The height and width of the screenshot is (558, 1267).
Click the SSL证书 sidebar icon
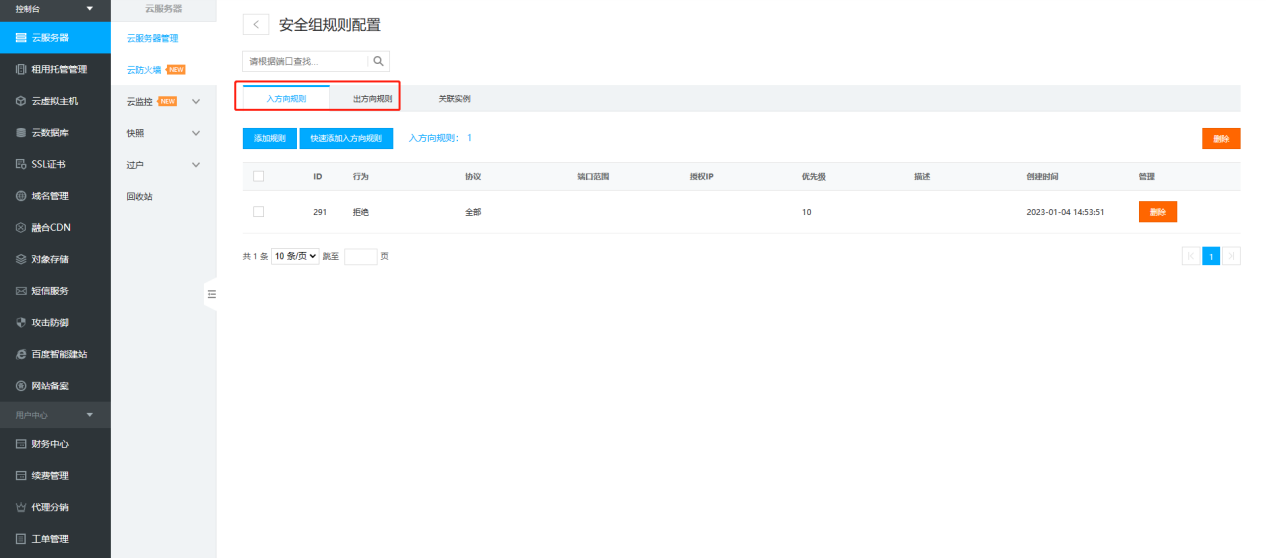click(21, 164)
